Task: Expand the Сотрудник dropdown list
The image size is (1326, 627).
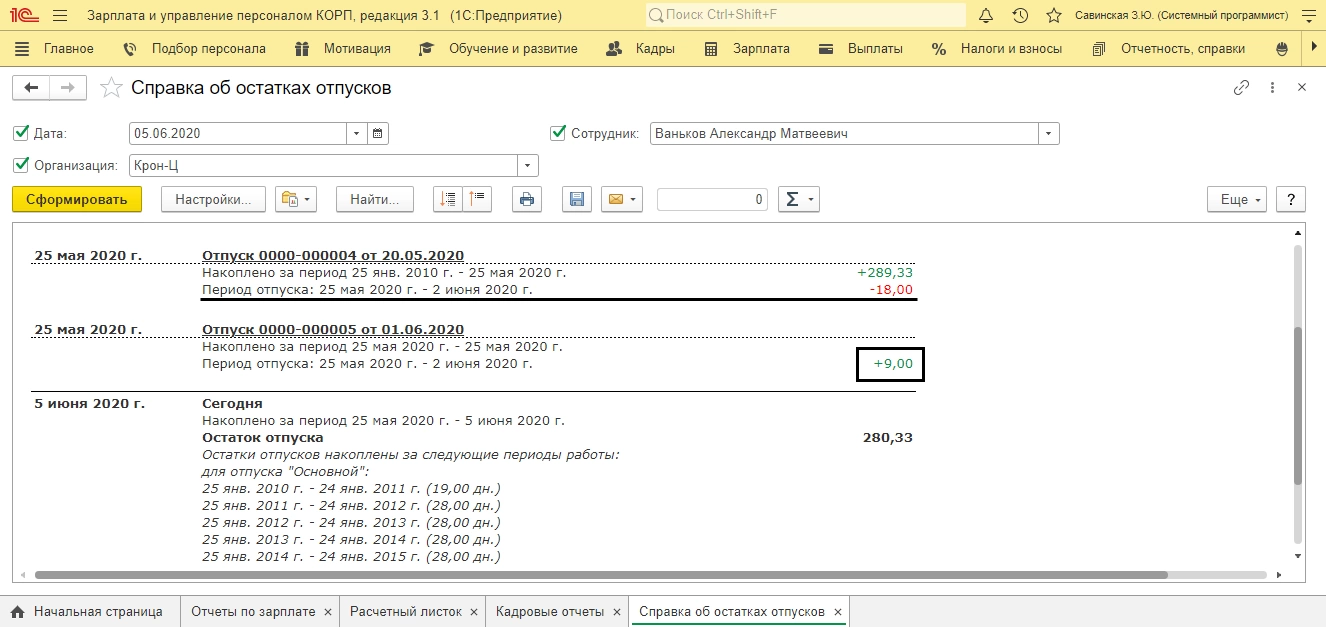Action: click(1048, 133)
